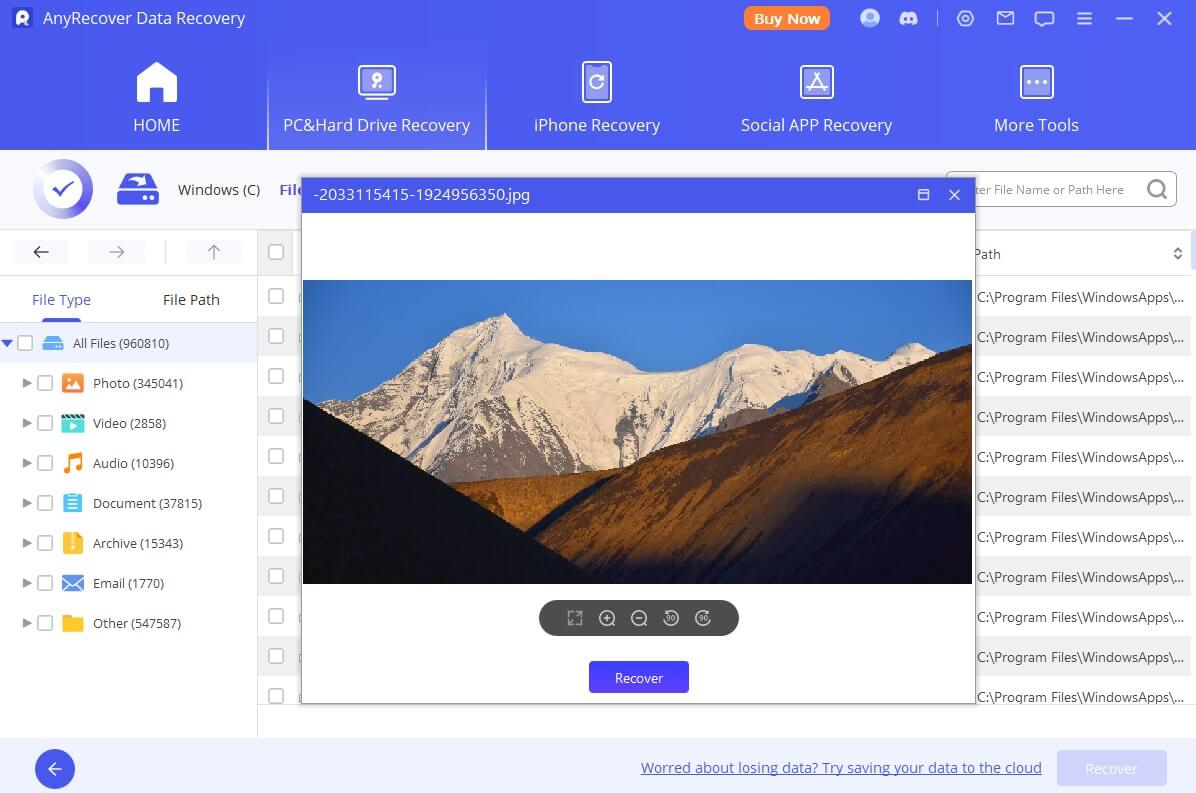Screen dimensions: 1196x793
Task: Expand the Document tree node
Action: coord(27,503)
